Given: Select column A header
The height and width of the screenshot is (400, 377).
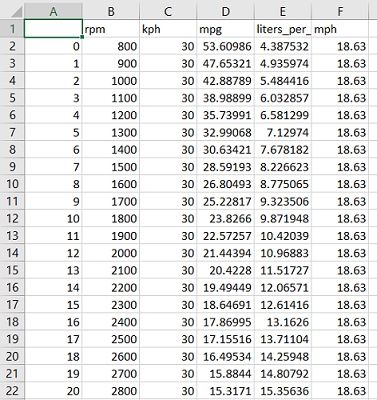Looking at the screenshot, I should [x=53, y=12].
